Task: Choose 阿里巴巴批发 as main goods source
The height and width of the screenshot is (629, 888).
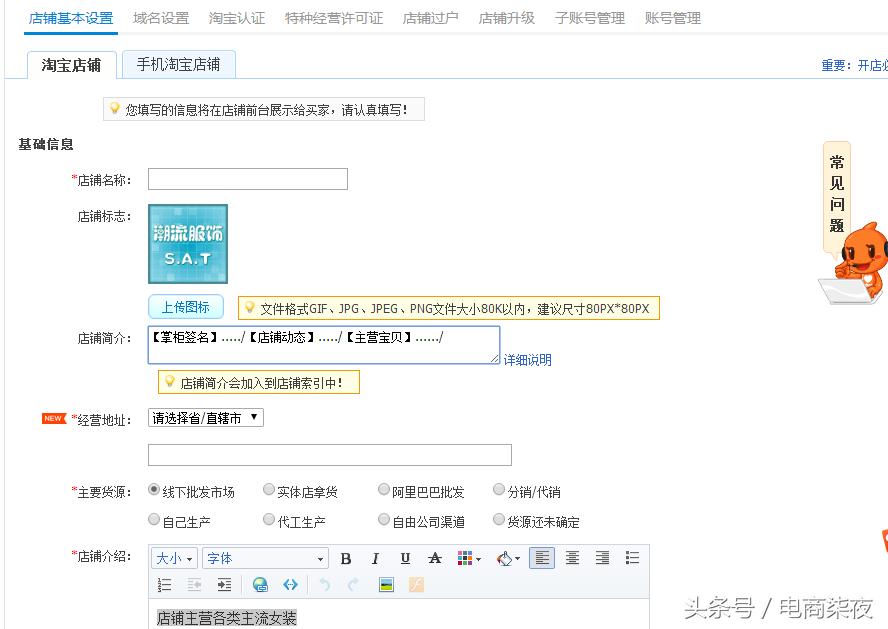Action: [384, 490]
